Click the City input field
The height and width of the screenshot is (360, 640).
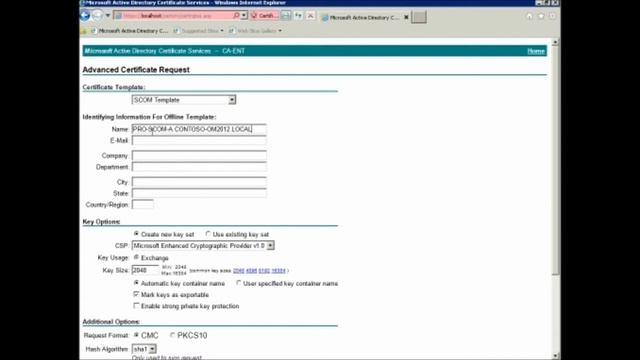pos(199,182)
